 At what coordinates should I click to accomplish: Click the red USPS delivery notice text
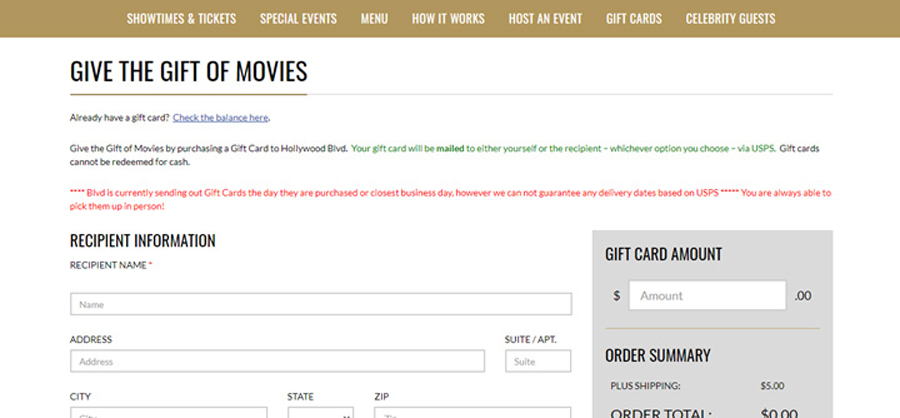(x=450, y=199)
